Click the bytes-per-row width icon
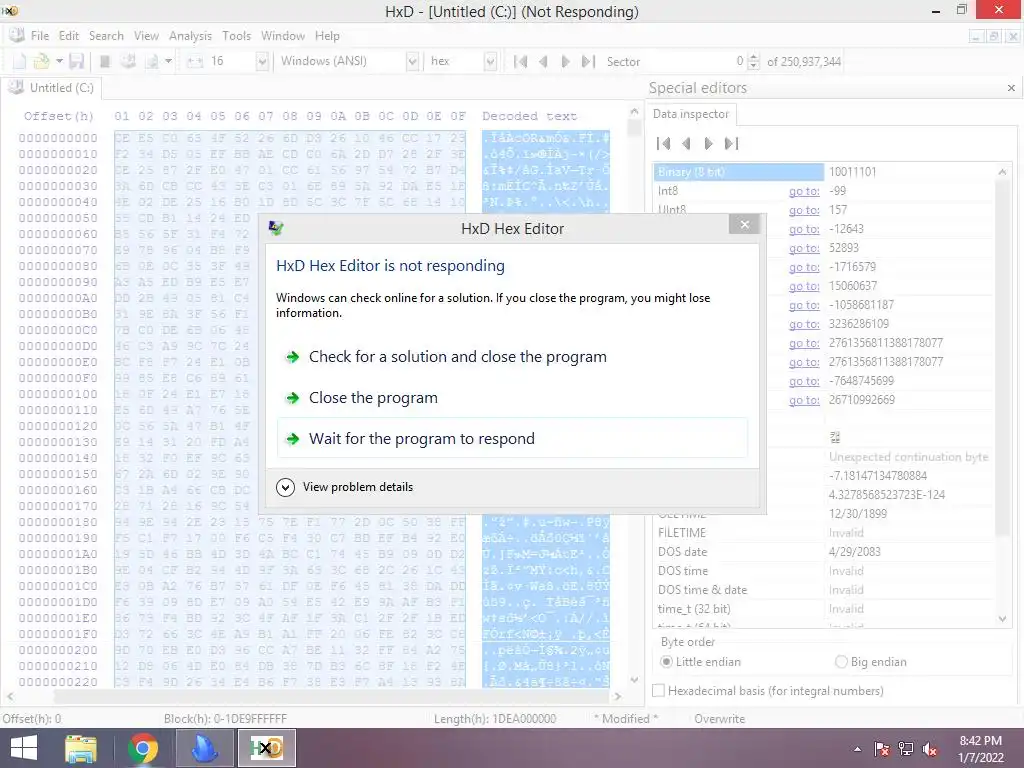 (195, 61)
